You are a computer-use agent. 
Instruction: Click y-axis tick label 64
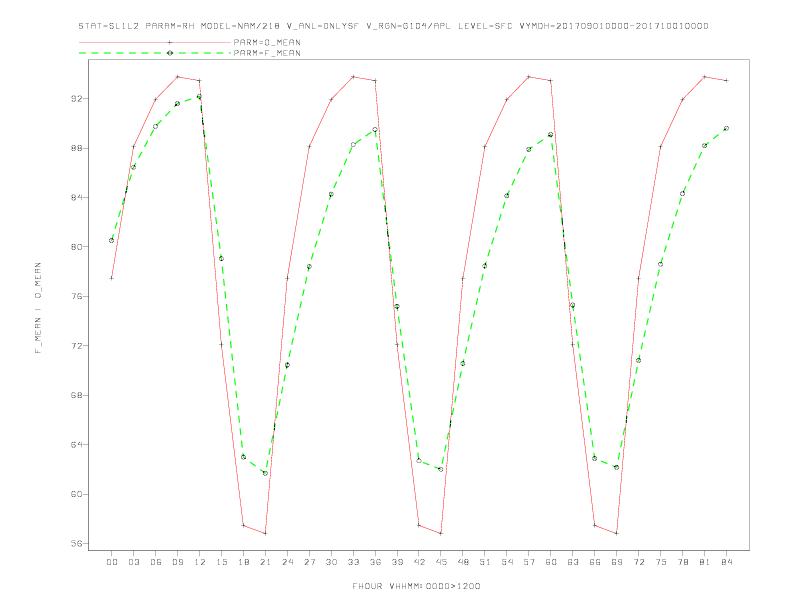(76, 445)
